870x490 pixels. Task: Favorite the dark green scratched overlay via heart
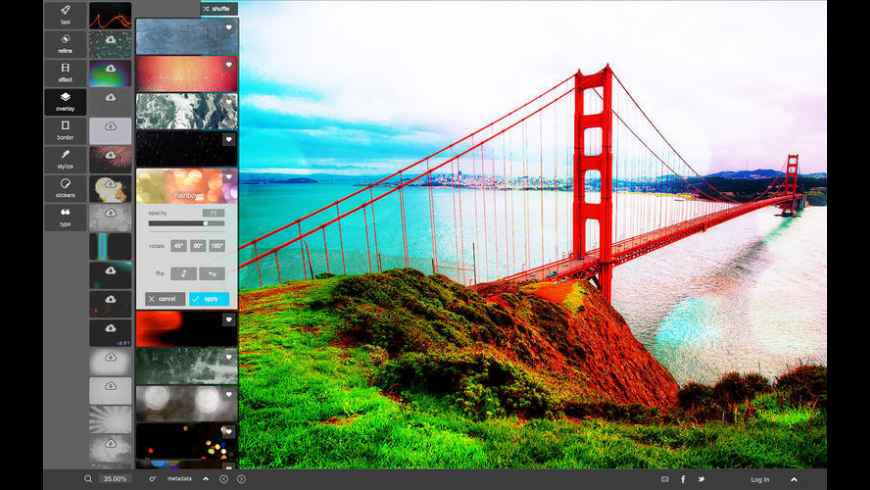click(229, 357)
